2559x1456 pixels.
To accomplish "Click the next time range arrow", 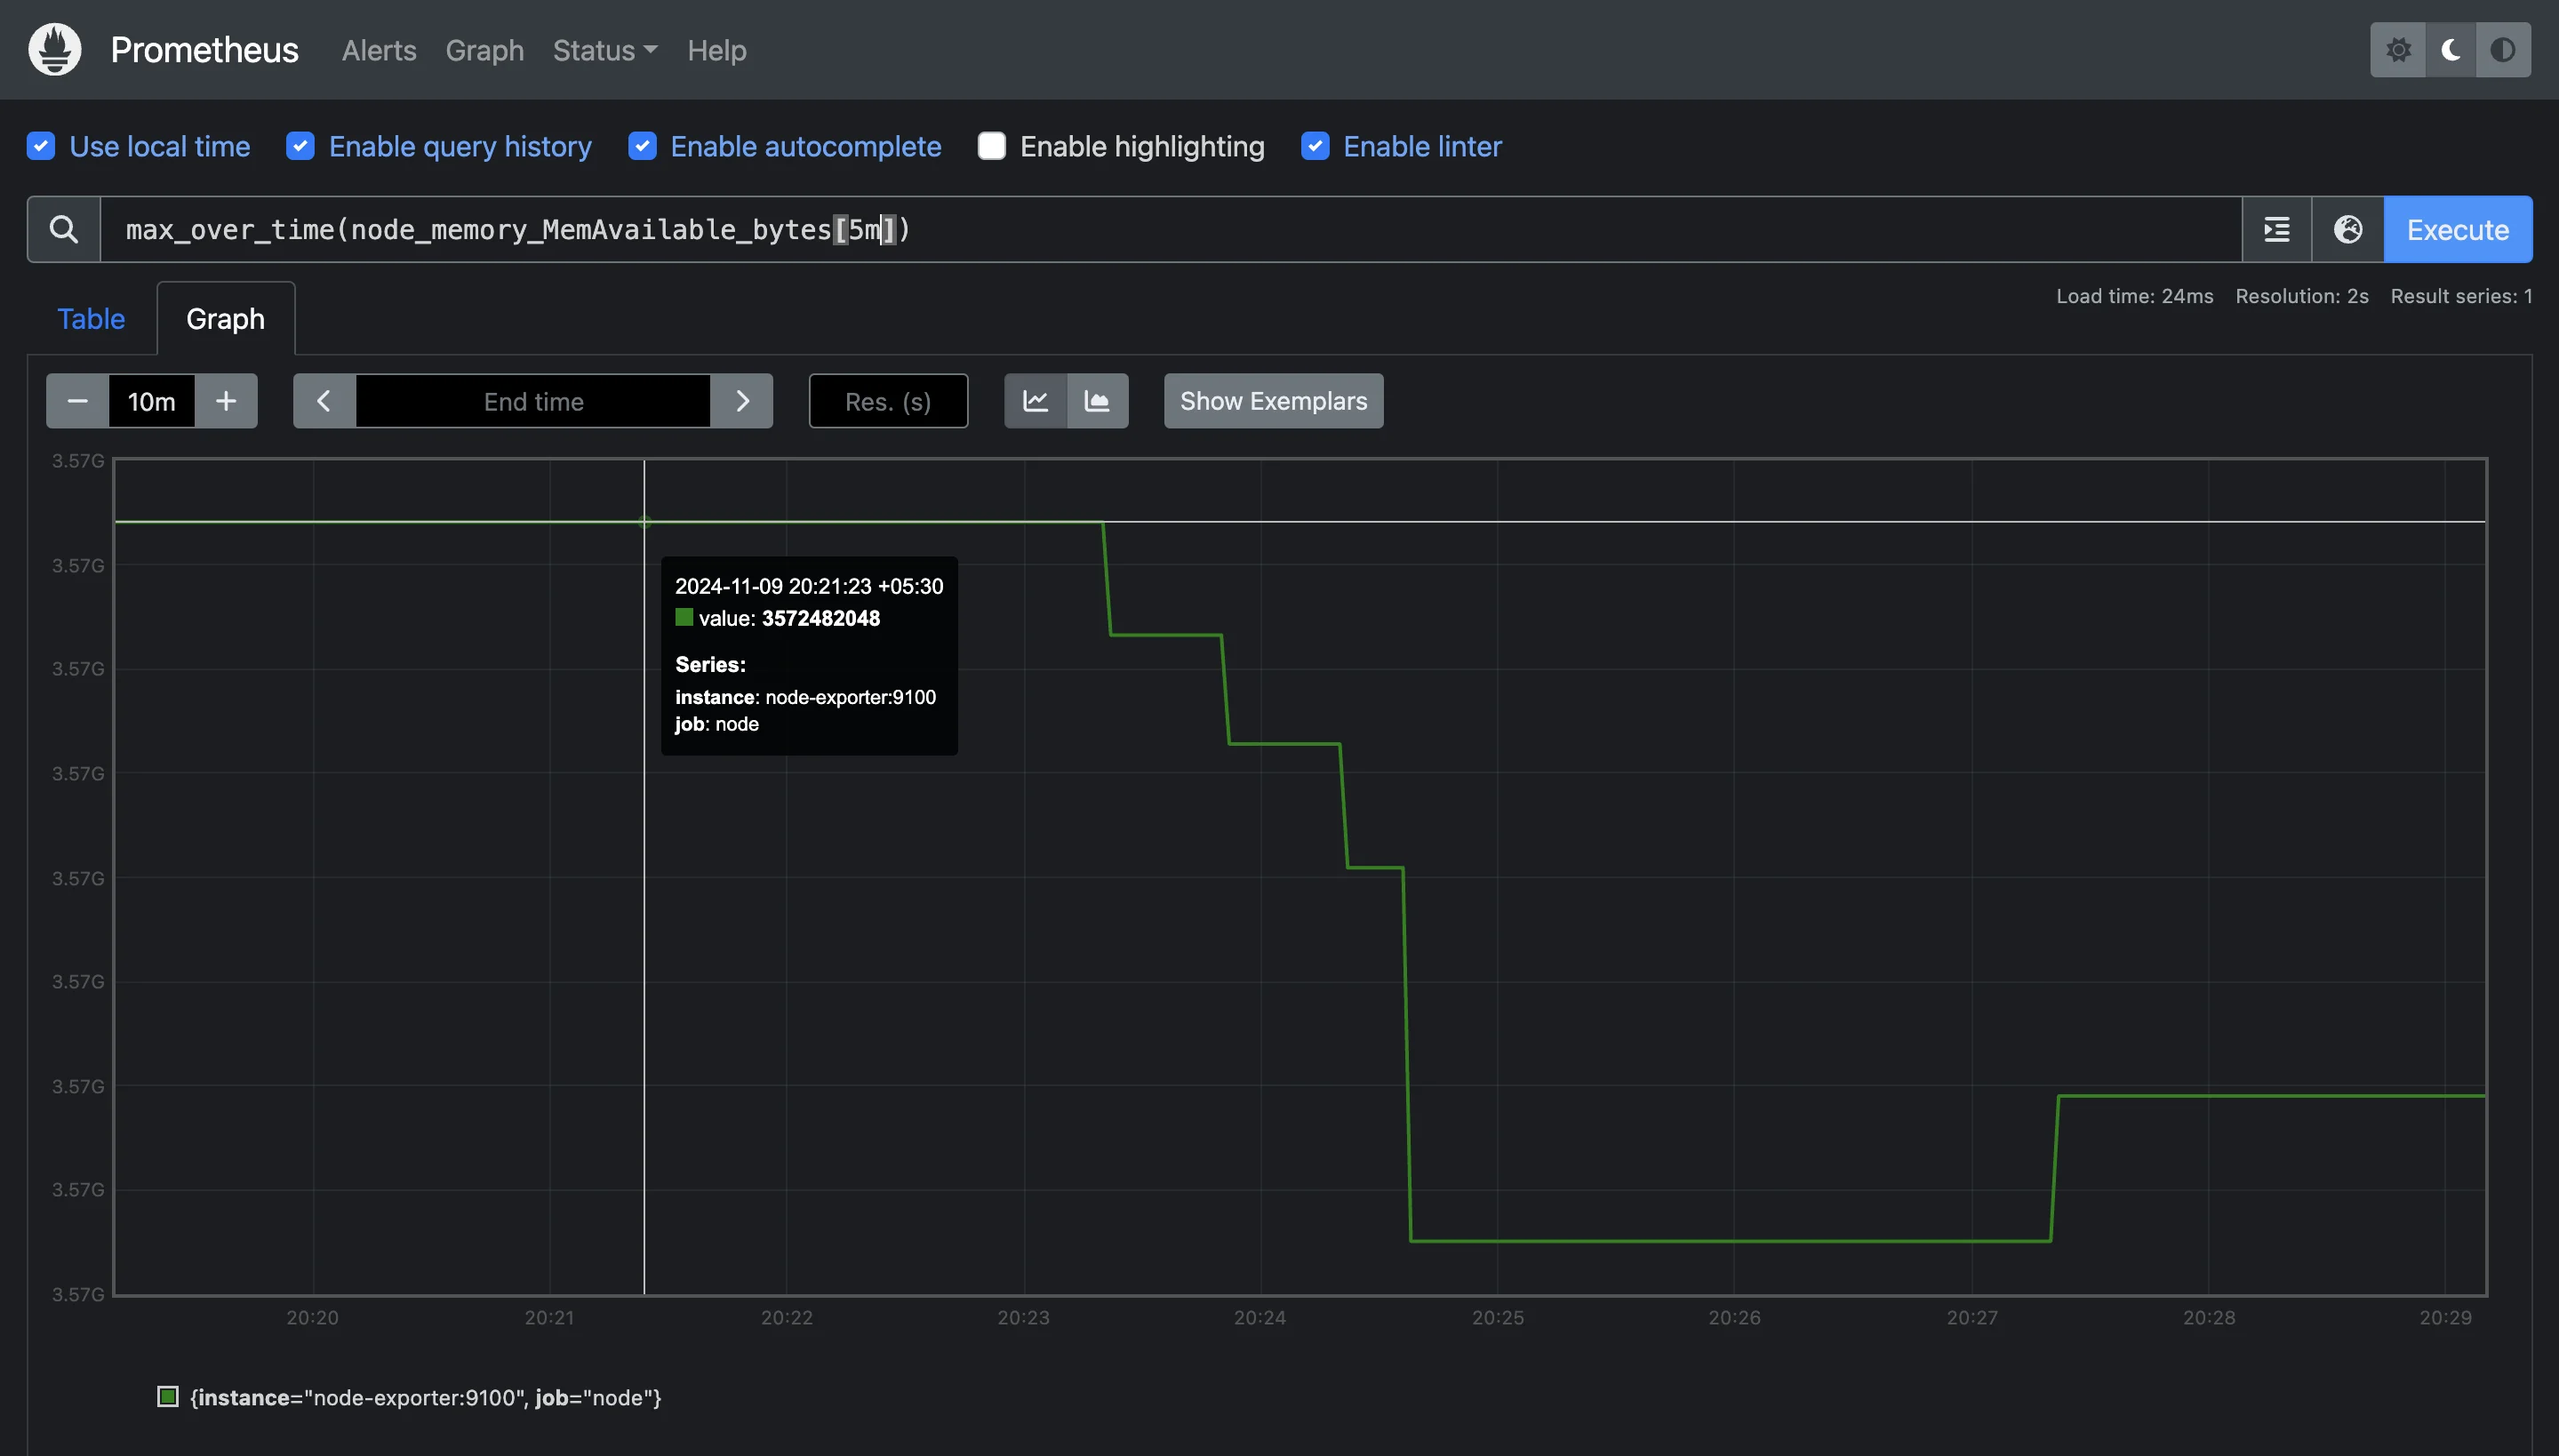I will click(741, 399).
